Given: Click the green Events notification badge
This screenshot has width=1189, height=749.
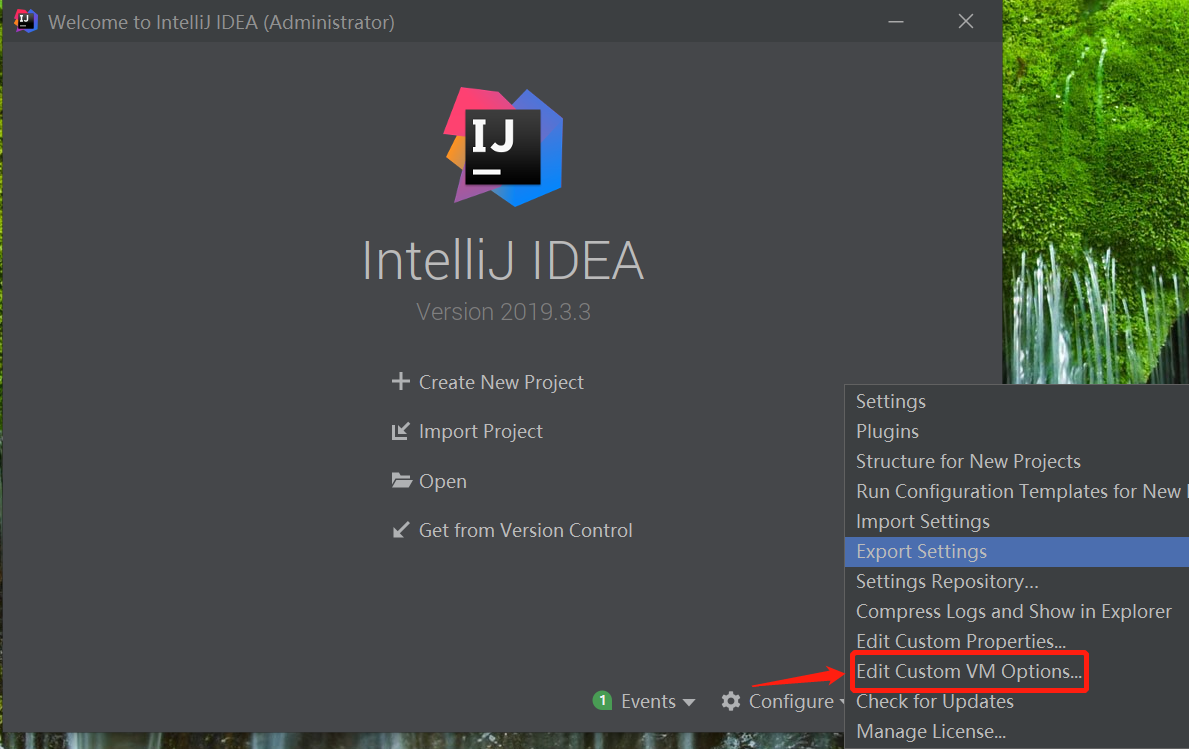Looking at the screenshot, I should tap(602, 701).
